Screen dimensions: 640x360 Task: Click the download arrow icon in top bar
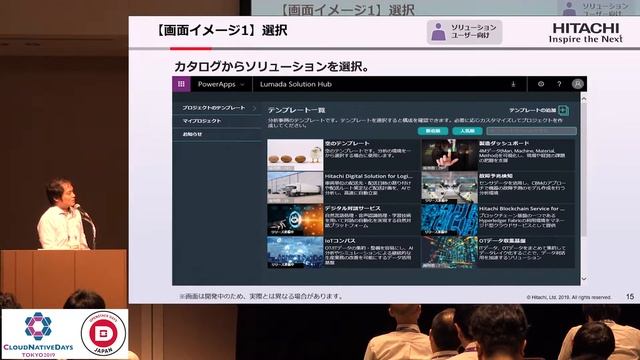pyautogui.click(x=513, y=84)
